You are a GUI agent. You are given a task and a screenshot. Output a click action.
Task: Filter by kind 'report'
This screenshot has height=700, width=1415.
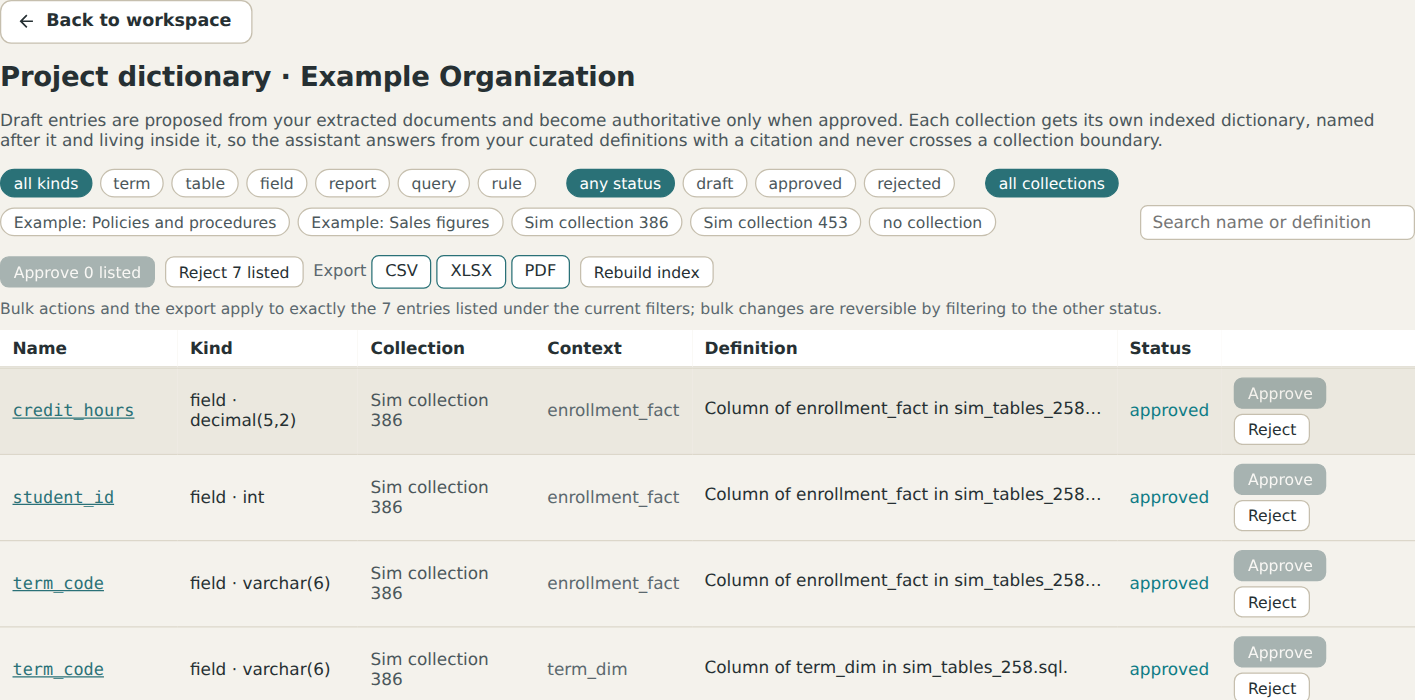pos(353,183)
